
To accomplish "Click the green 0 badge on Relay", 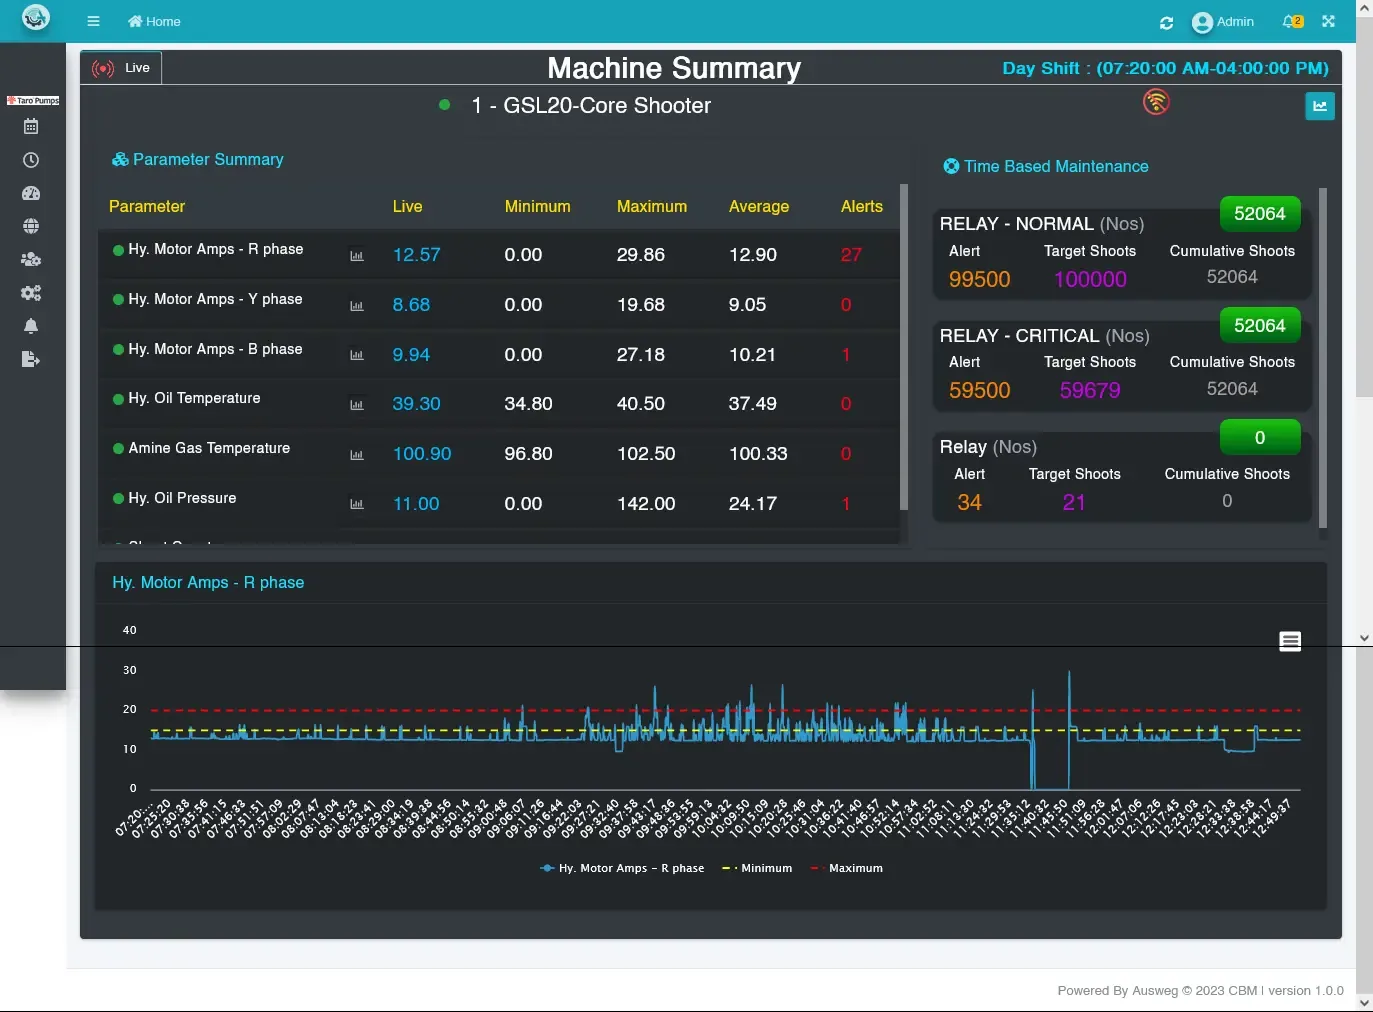I will pyautogui.click(x=1260, y=437).
